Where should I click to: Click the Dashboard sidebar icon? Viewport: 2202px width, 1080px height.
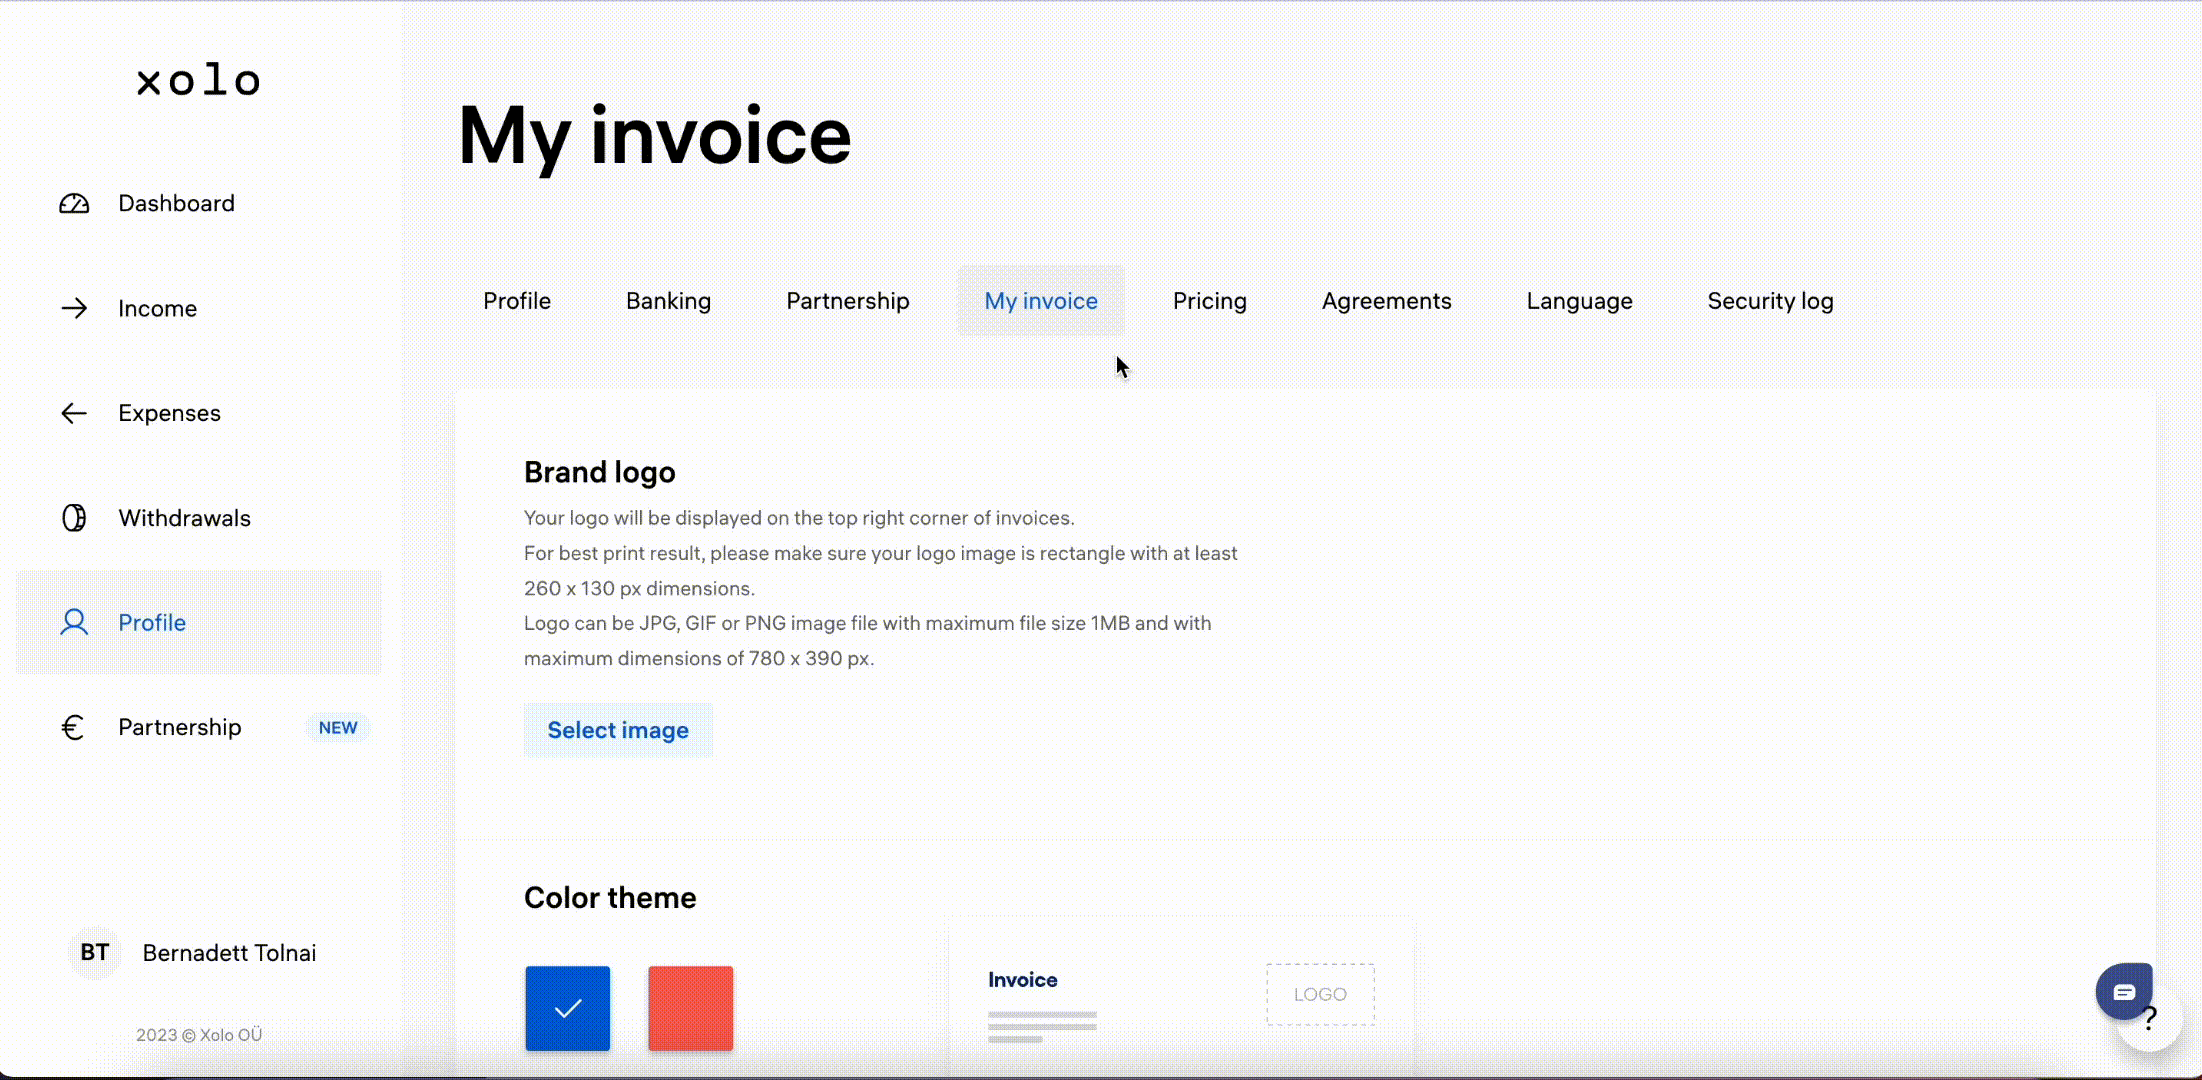tap(74, 202)
